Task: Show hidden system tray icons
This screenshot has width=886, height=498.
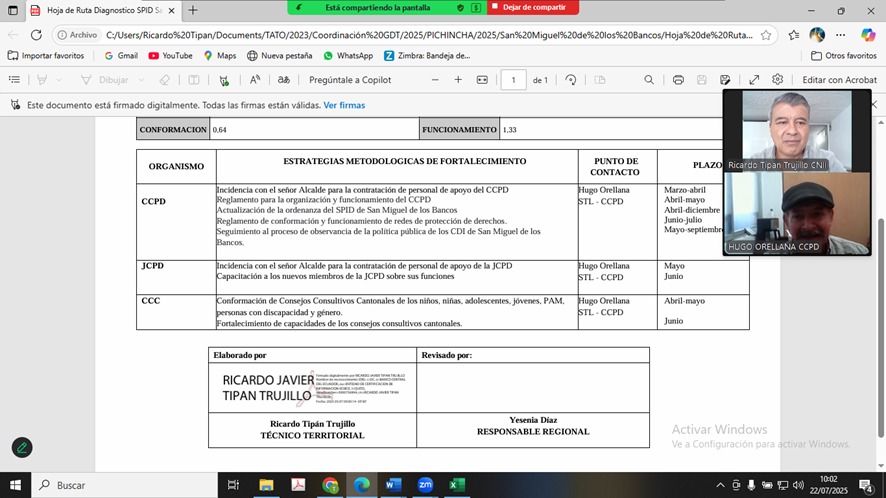Action: pos(720,485)
